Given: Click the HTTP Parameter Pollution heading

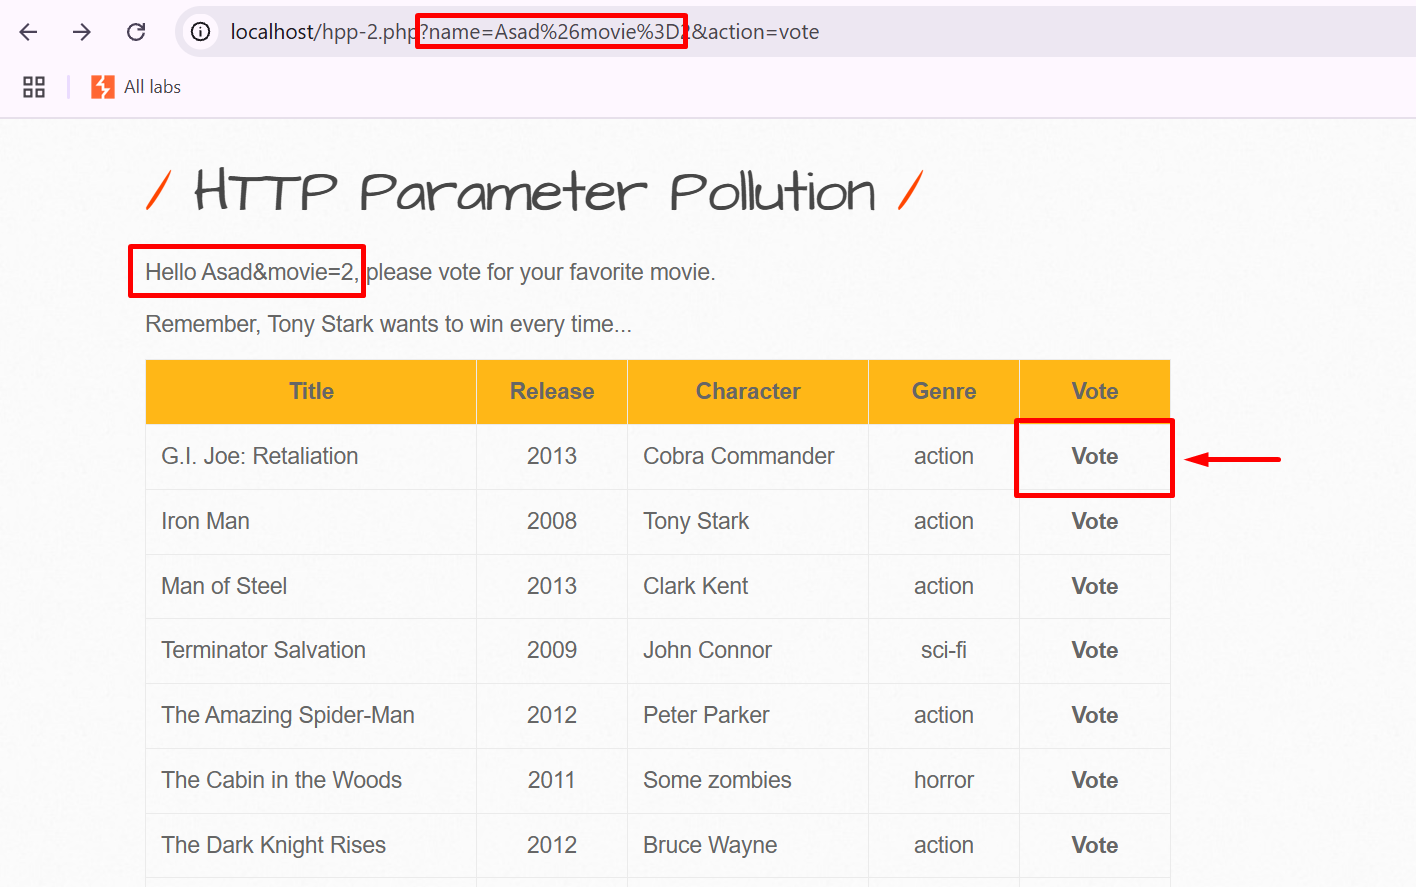Looking at the screenshot, I should [534, 192].
